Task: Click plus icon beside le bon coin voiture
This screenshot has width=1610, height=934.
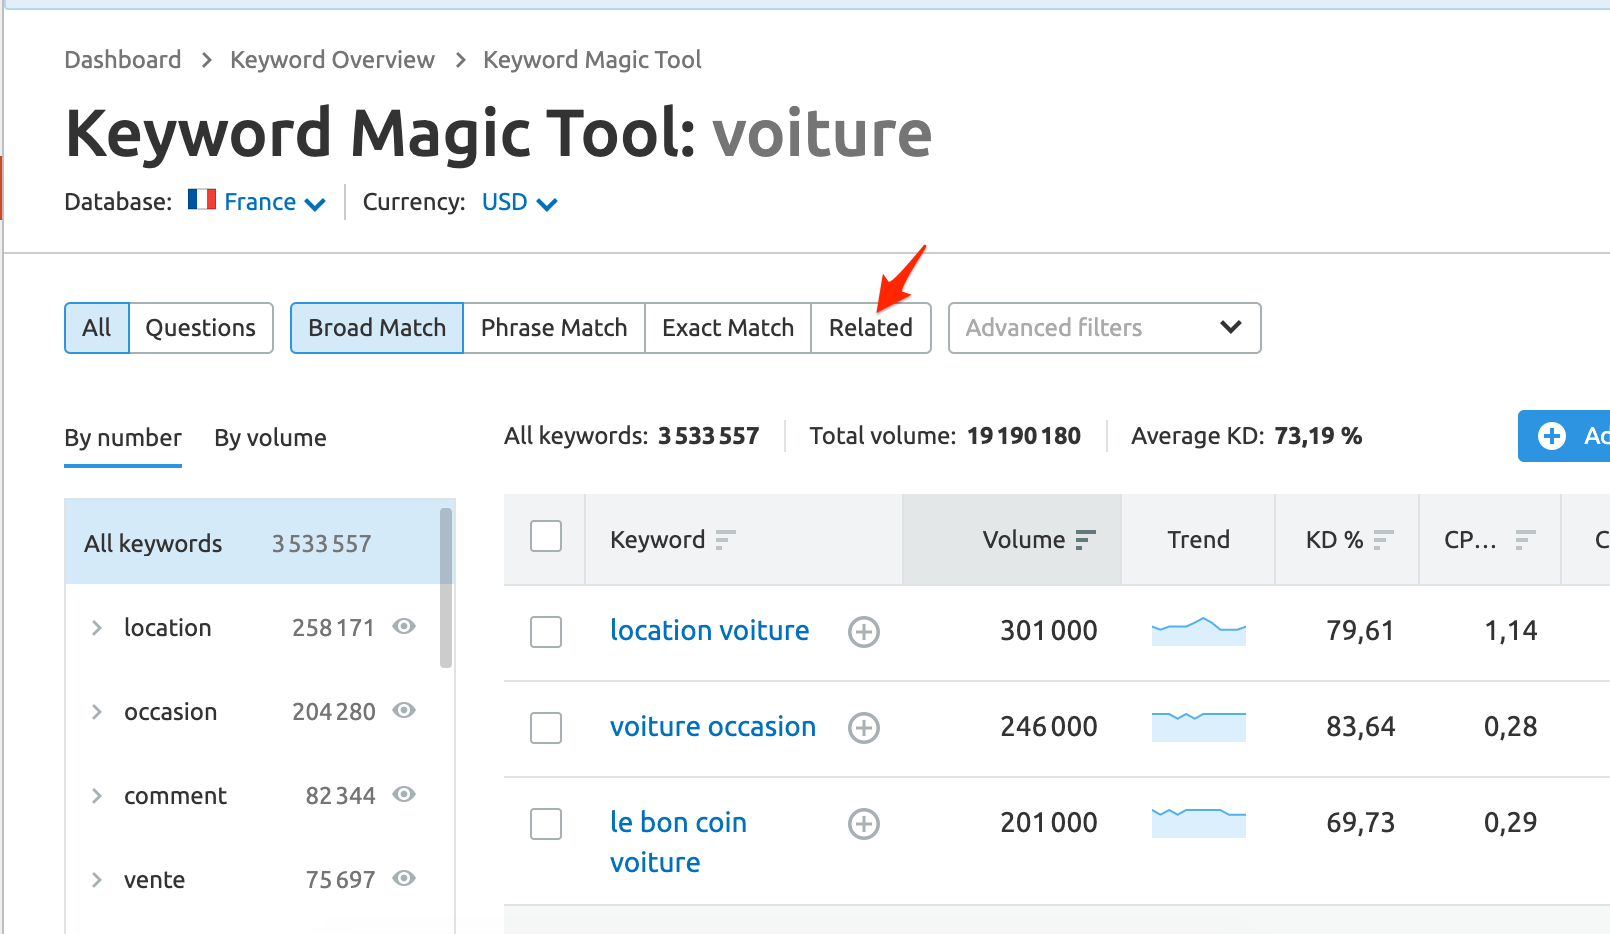Action: 864,824
